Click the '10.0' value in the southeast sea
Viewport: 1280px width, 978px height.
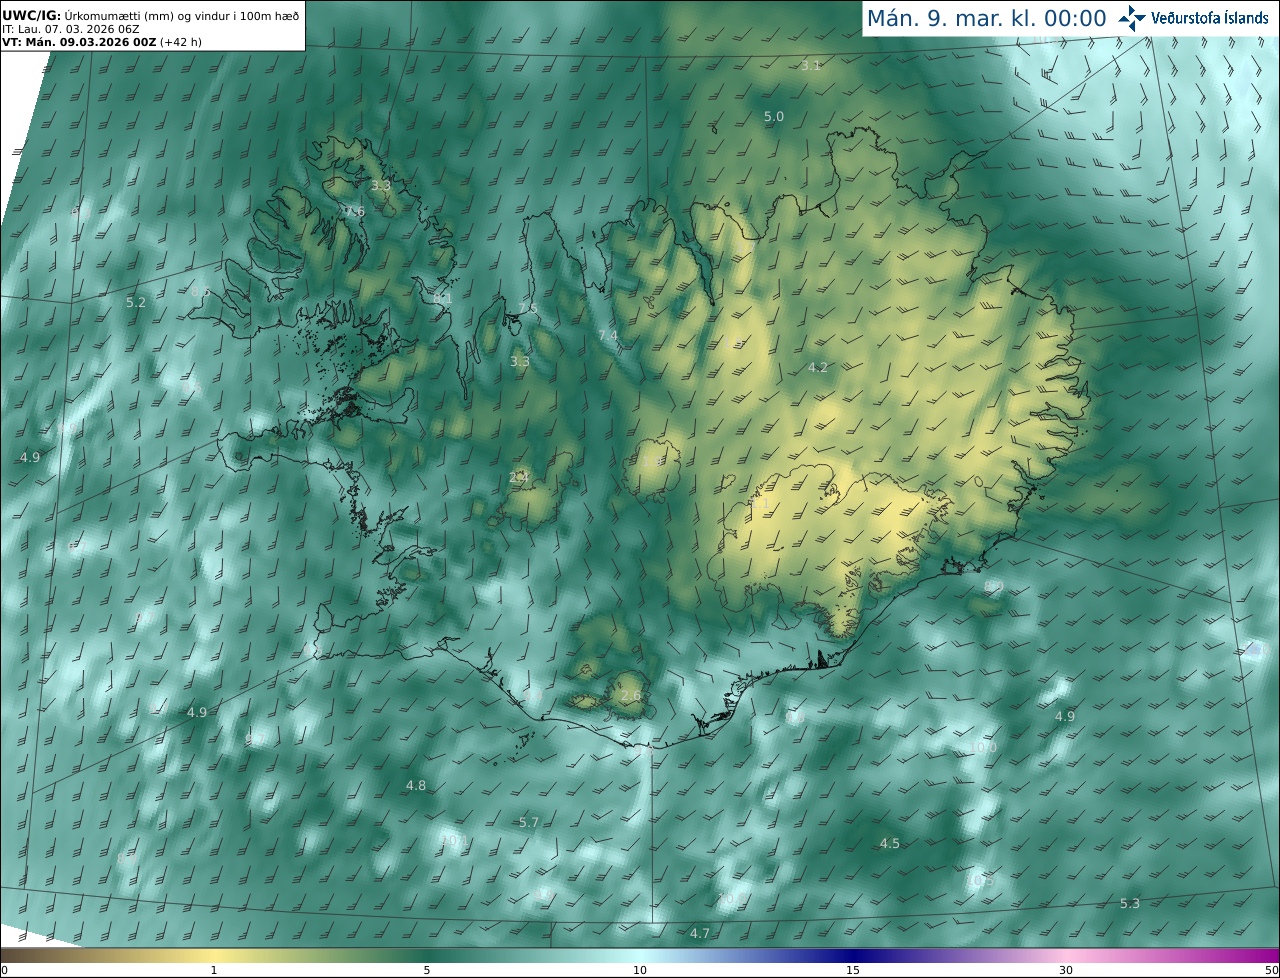(x=984, y=748)
